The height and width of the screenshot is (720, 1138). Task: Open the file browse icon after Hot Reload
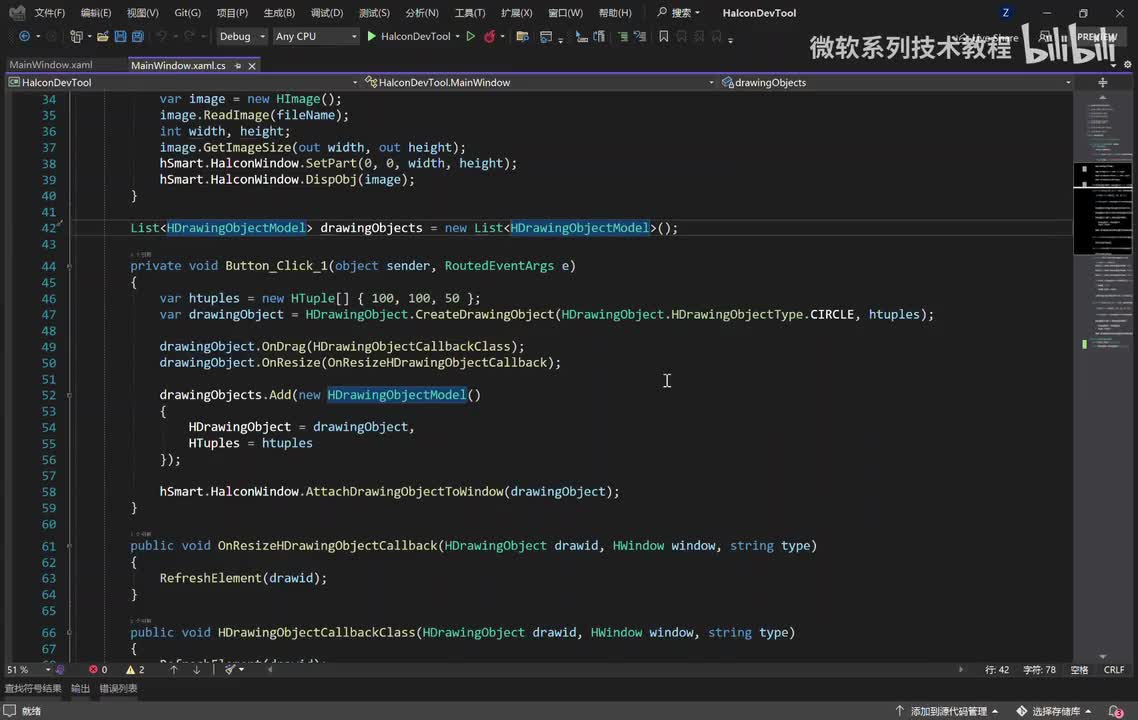(522, 36)
